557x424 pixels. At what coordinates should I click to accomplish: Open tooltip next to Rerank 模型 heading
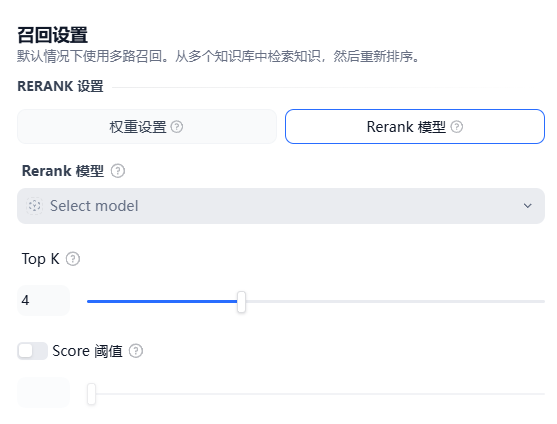(x=118, y=171)
